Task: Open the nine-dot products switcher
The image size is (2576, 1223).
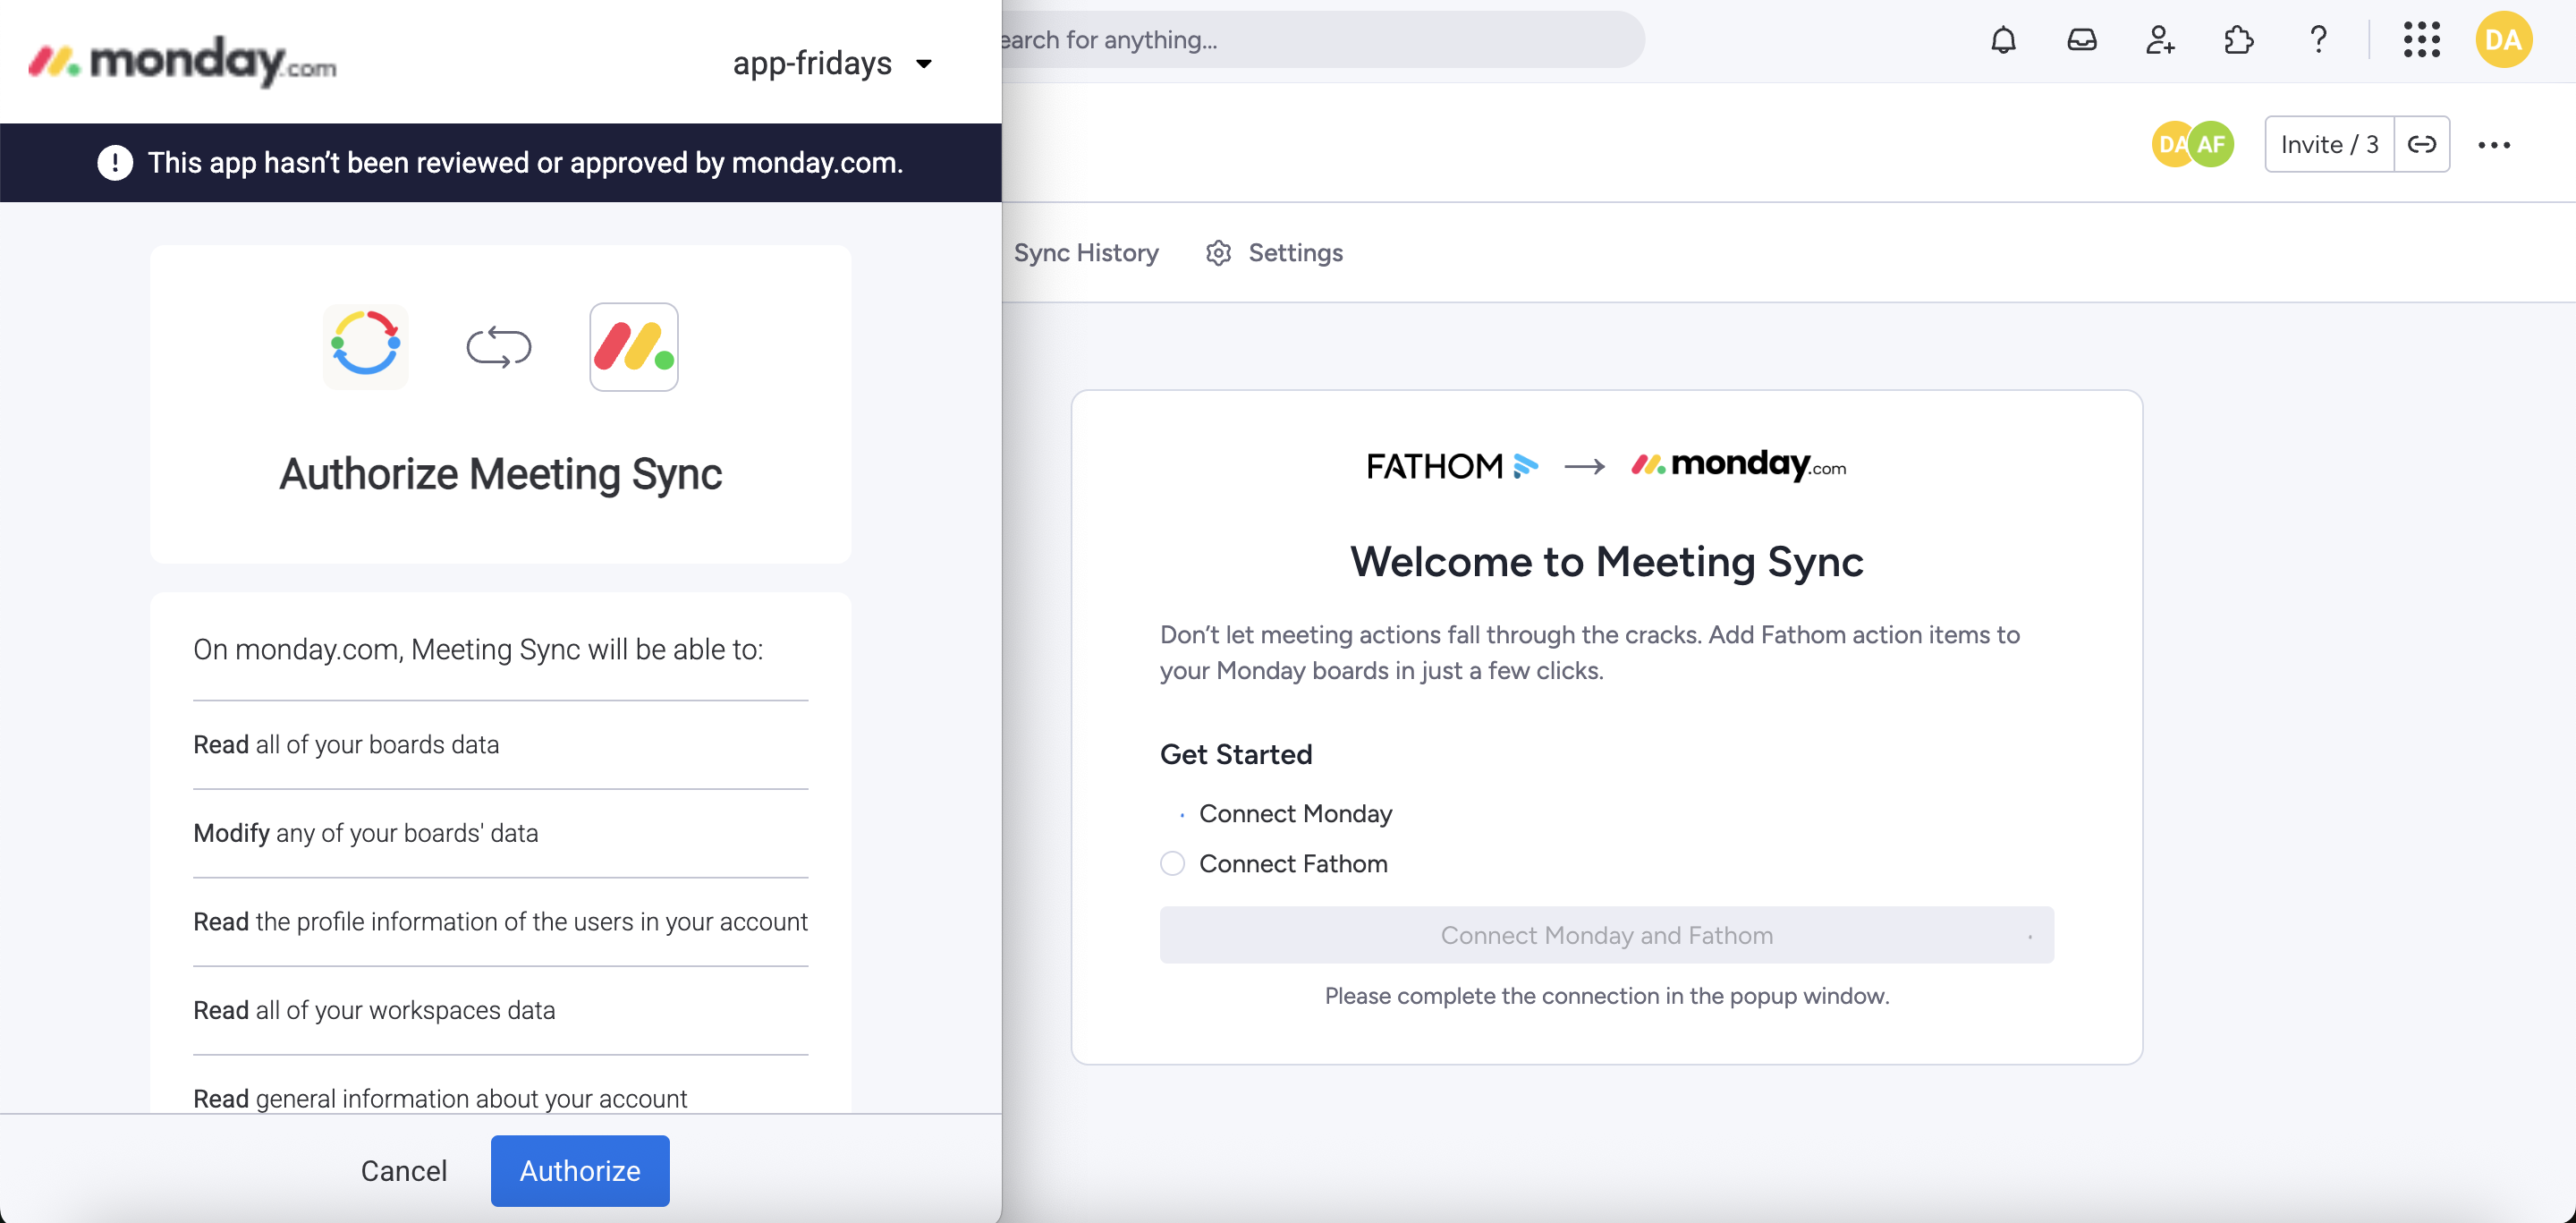Action: click(2421, 40)
